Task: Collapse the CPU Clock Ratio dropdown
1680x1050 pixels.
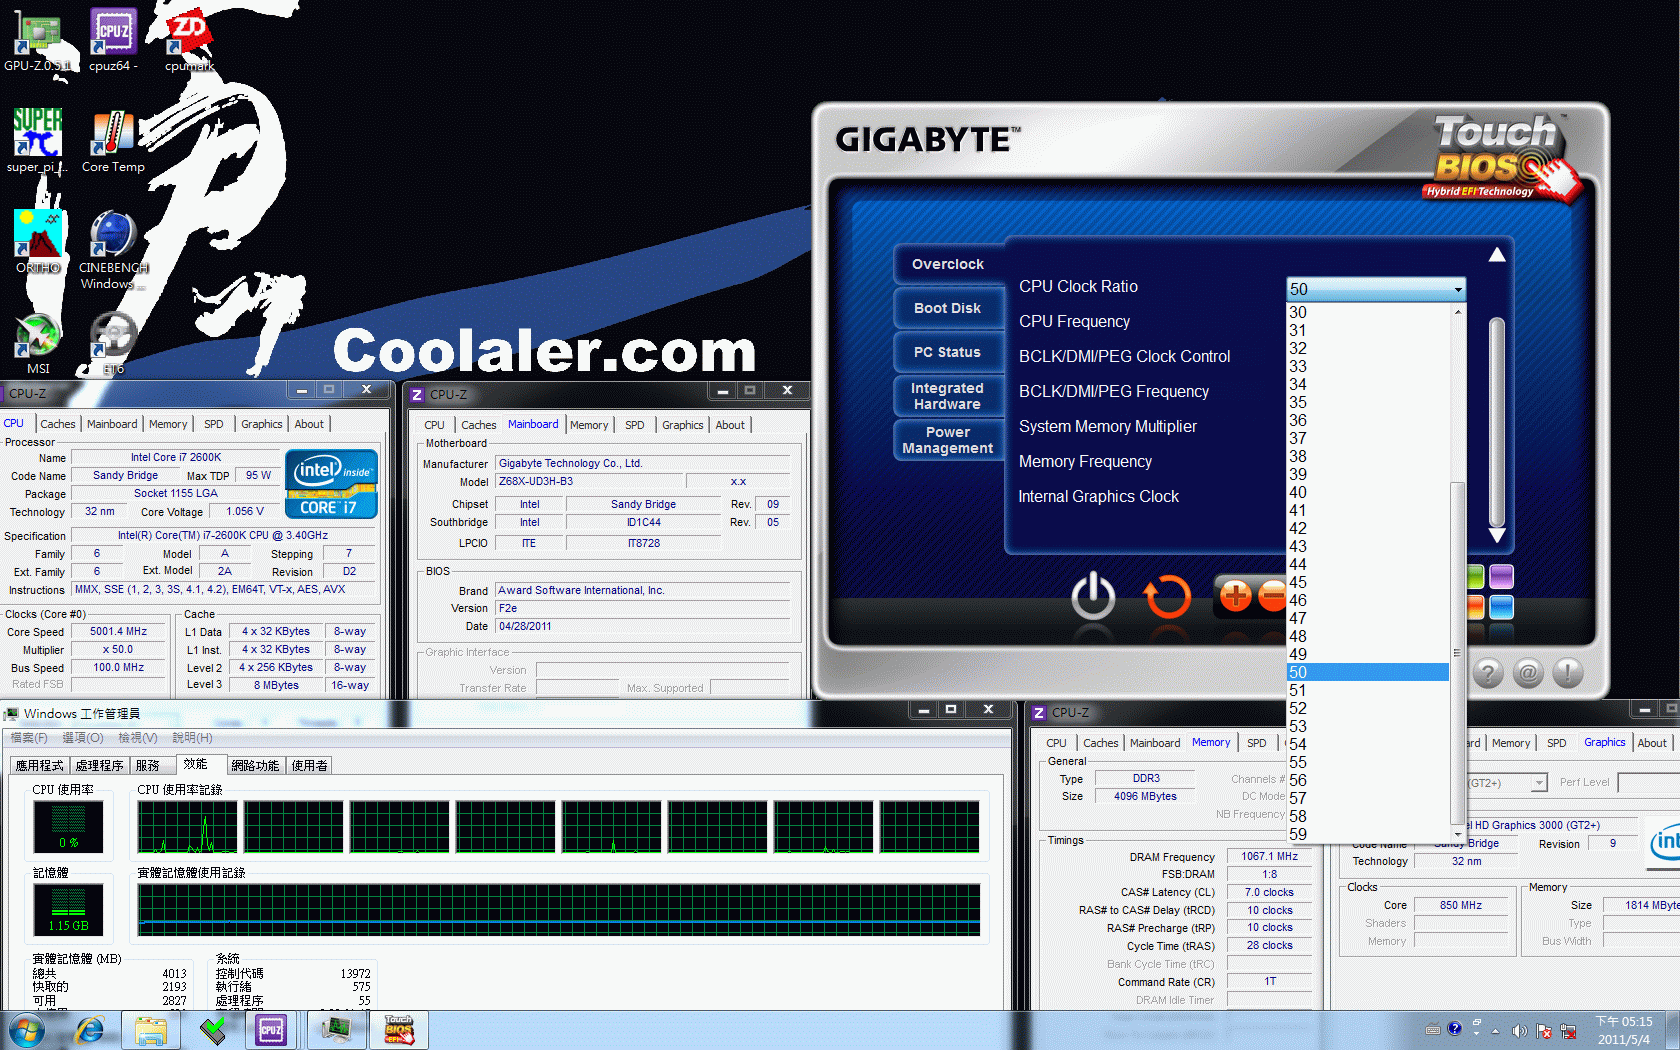Action: click(1458, 289)
